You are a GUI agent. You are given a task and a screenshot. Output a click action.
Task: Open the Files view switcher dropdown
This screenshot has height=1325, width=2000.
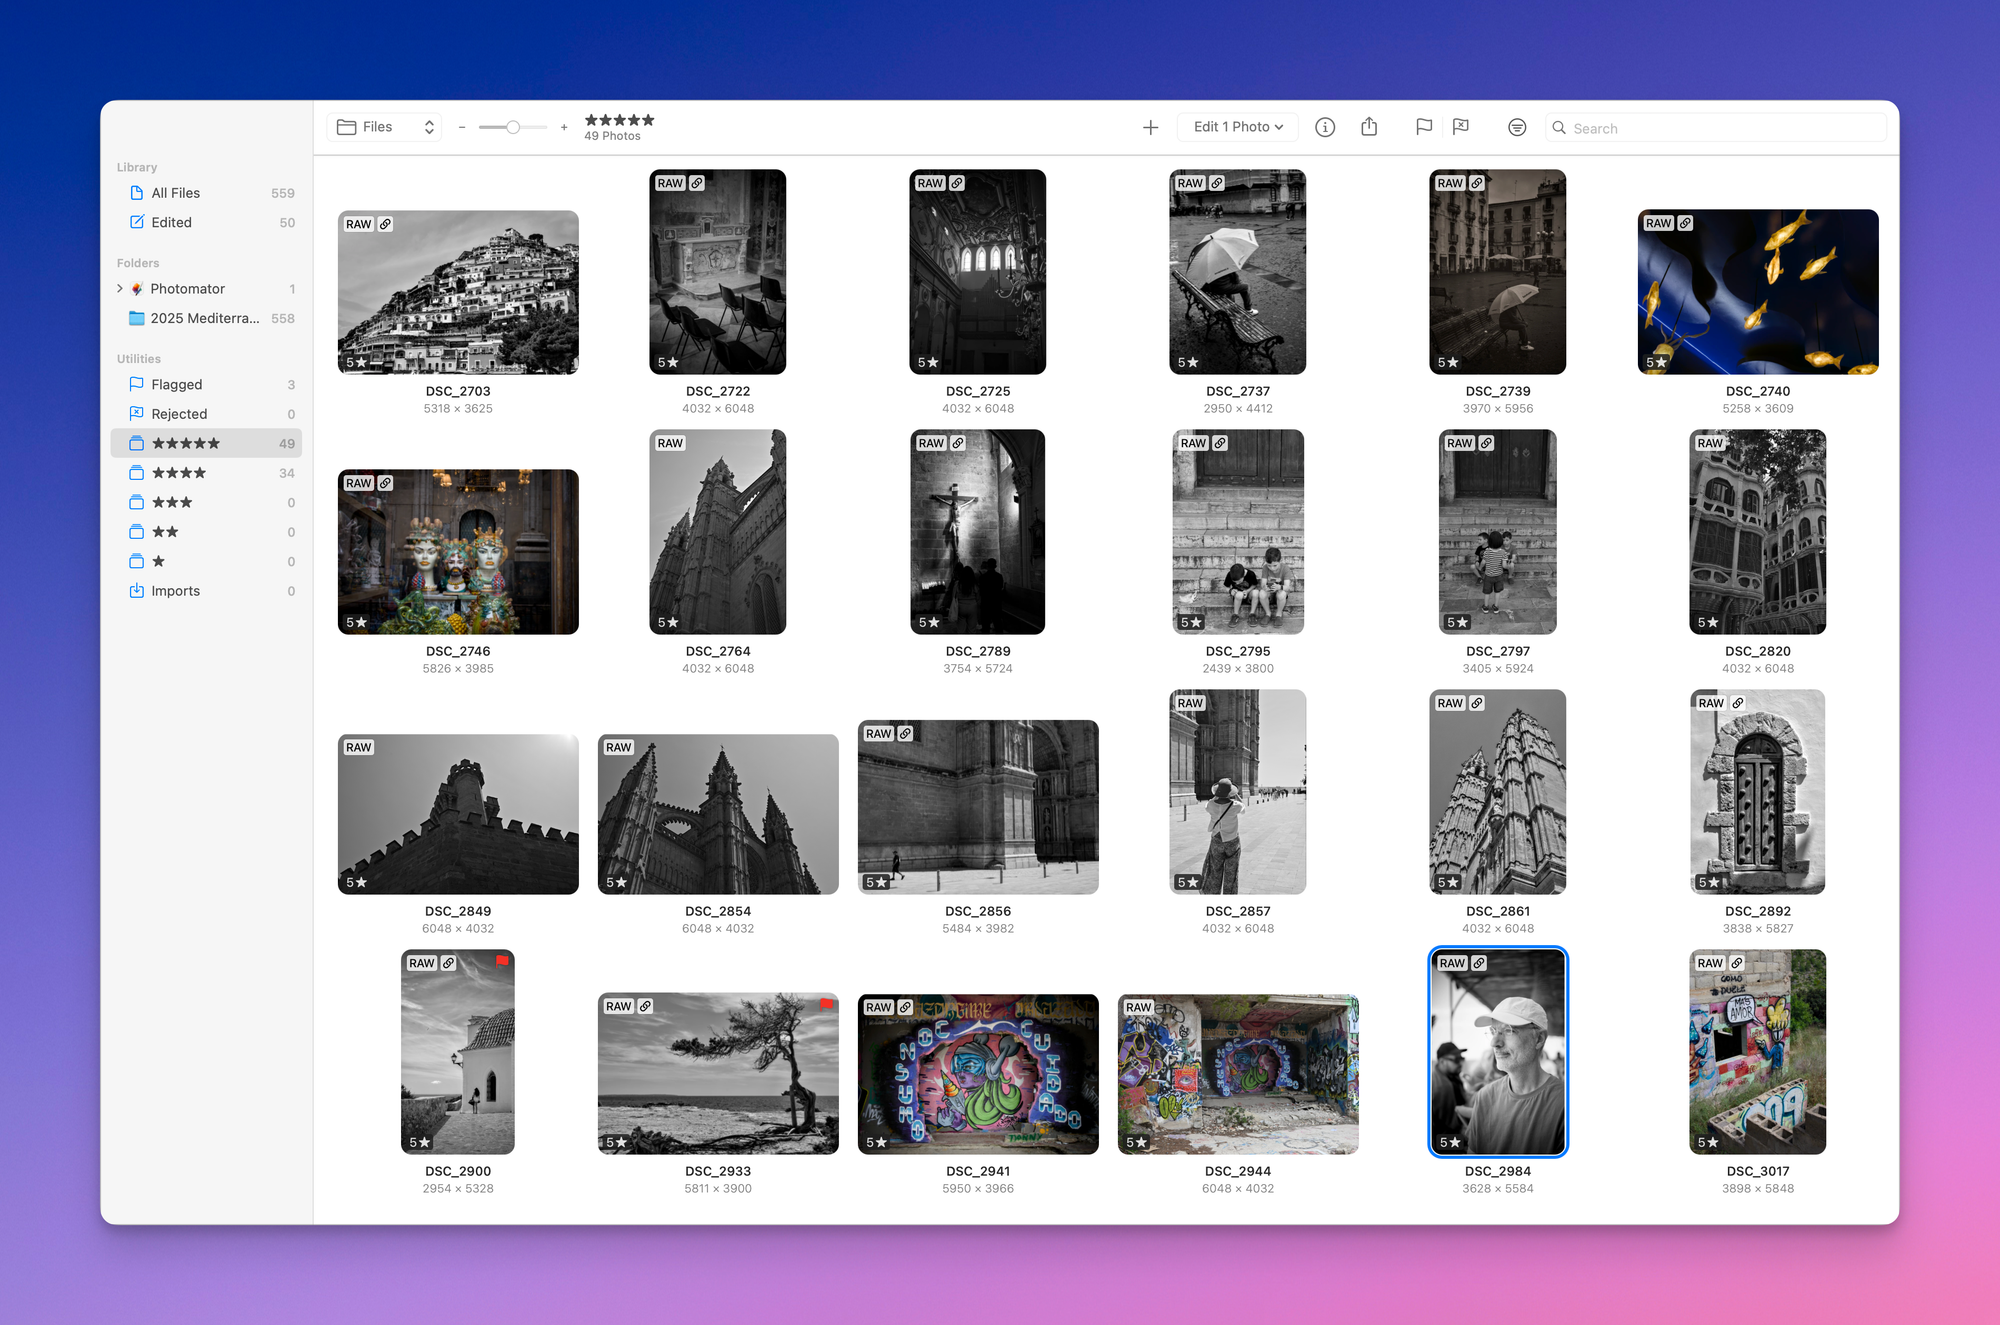384,126
